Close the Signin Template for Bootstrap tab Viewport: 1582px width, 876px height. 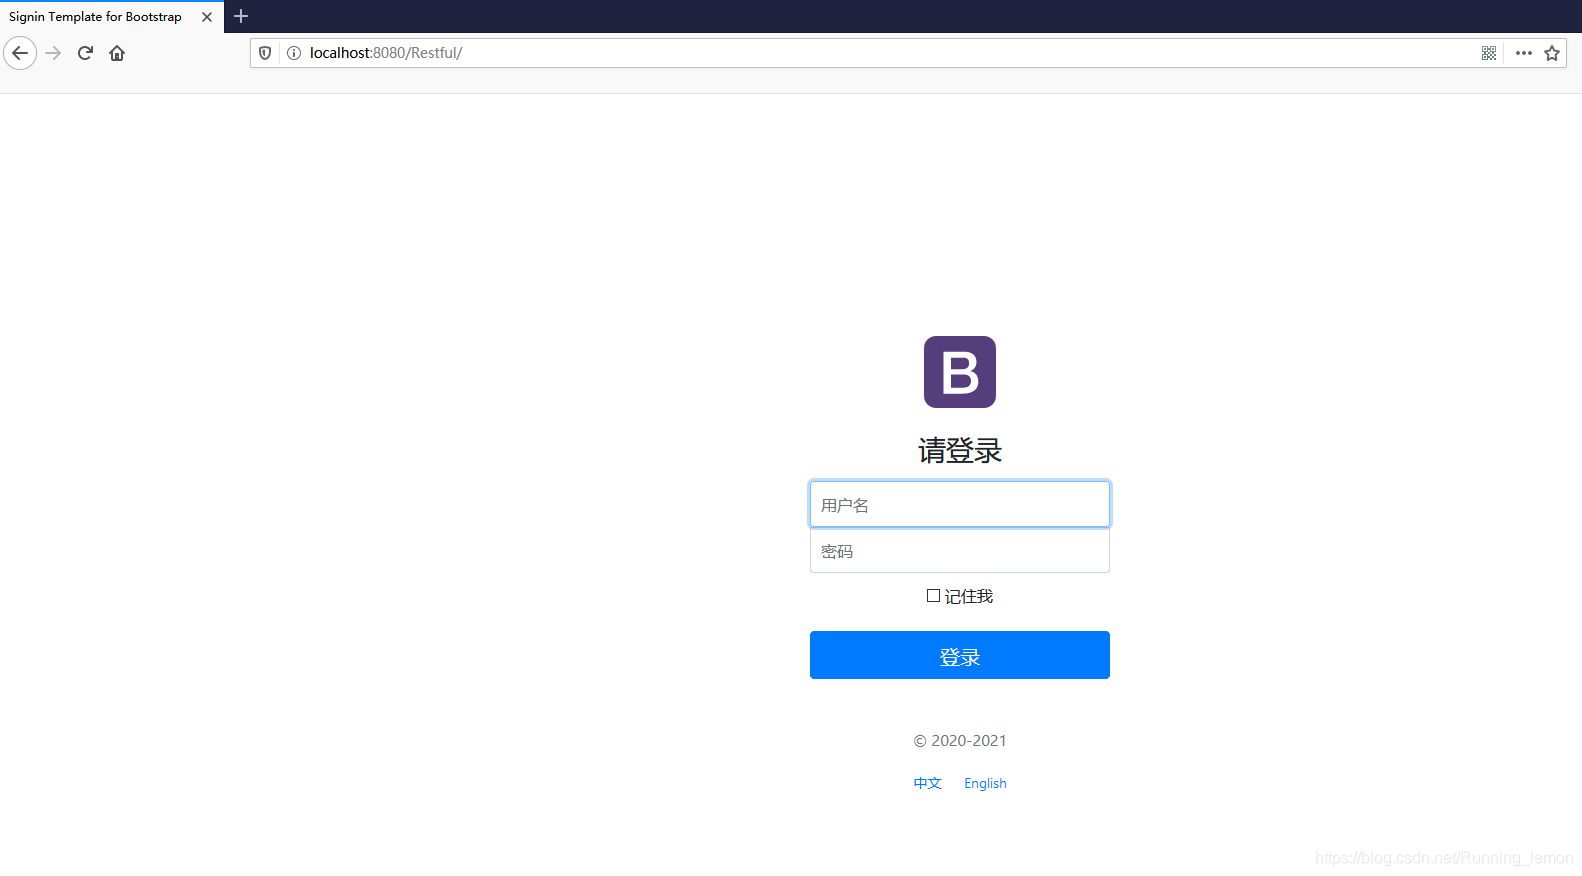(207, 17)
